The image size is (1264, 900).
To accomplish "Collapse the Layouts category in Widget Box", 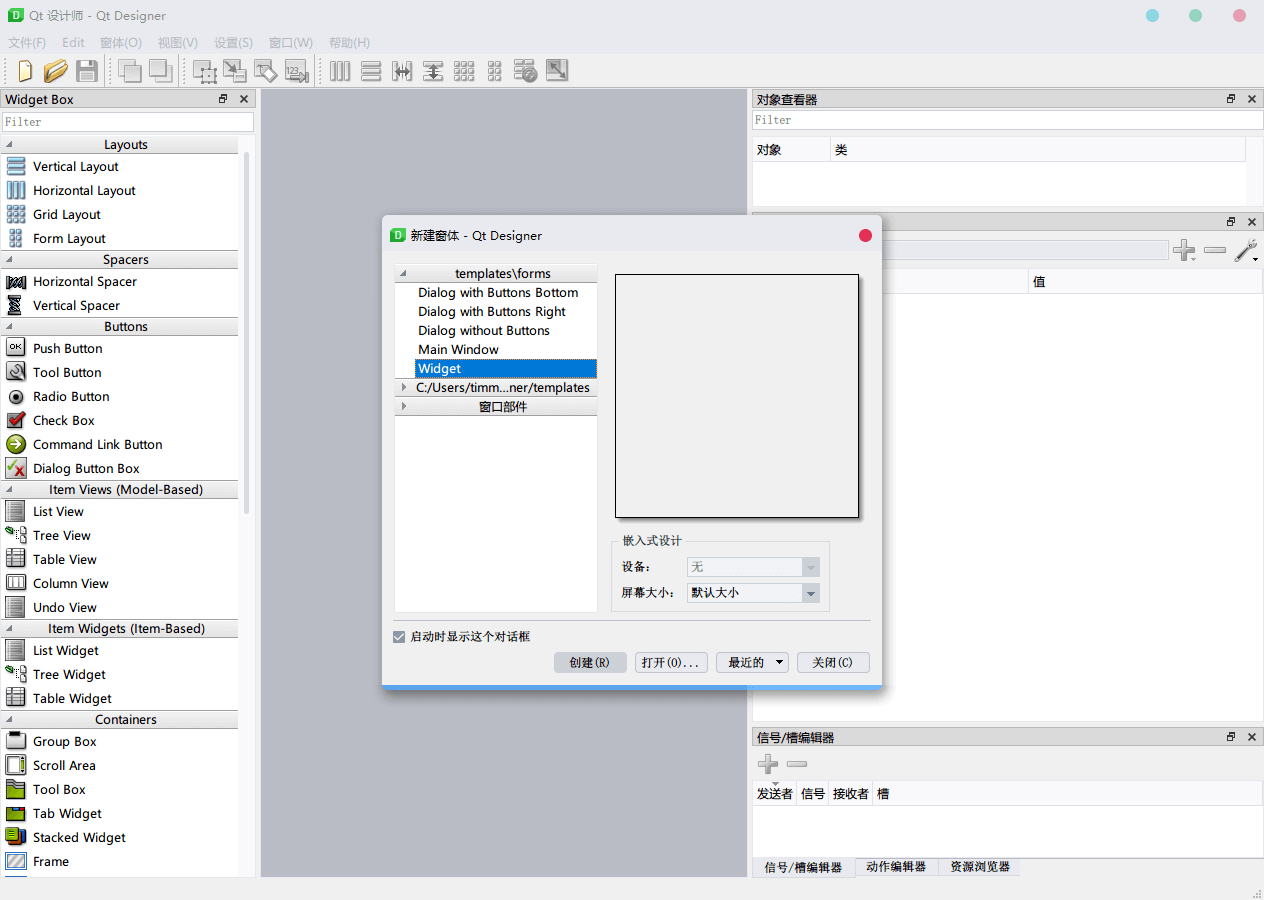I will [x=9, y=144].
